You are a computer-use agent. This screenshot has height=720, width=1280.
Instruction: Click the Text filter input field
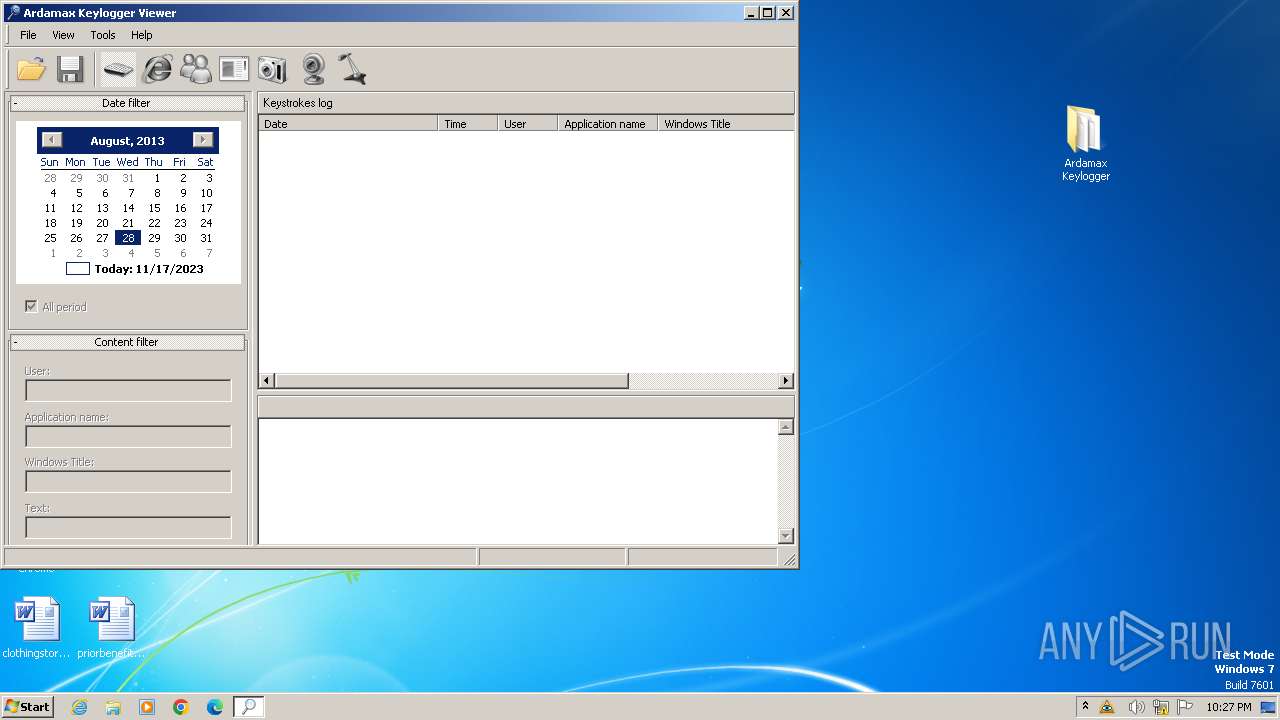pyautogui.click(x=128, y=528)
